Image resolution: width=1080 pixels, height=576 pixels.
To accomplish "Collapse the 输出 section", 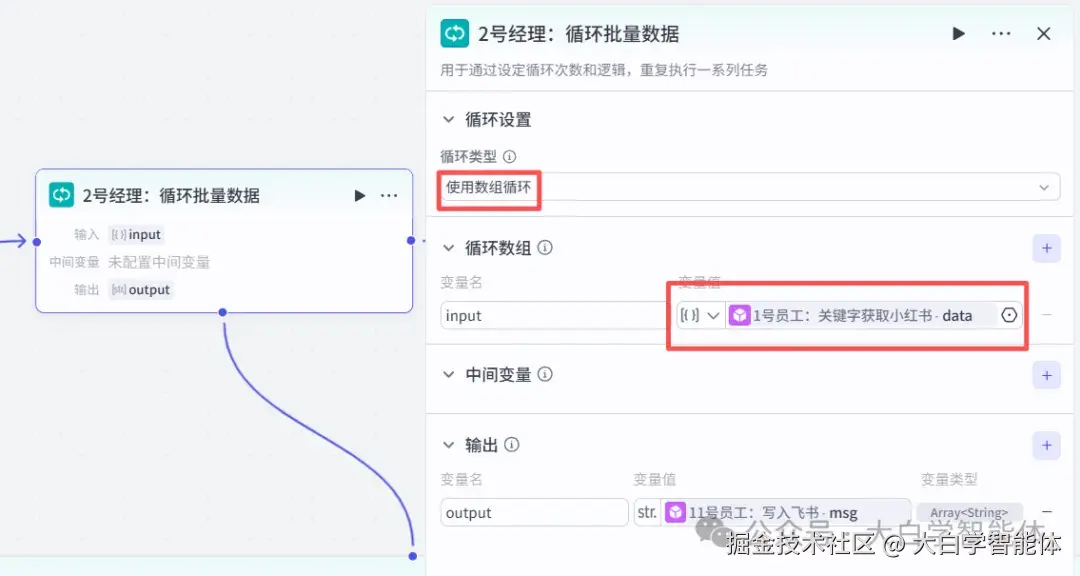I will [x=448, y=445].
